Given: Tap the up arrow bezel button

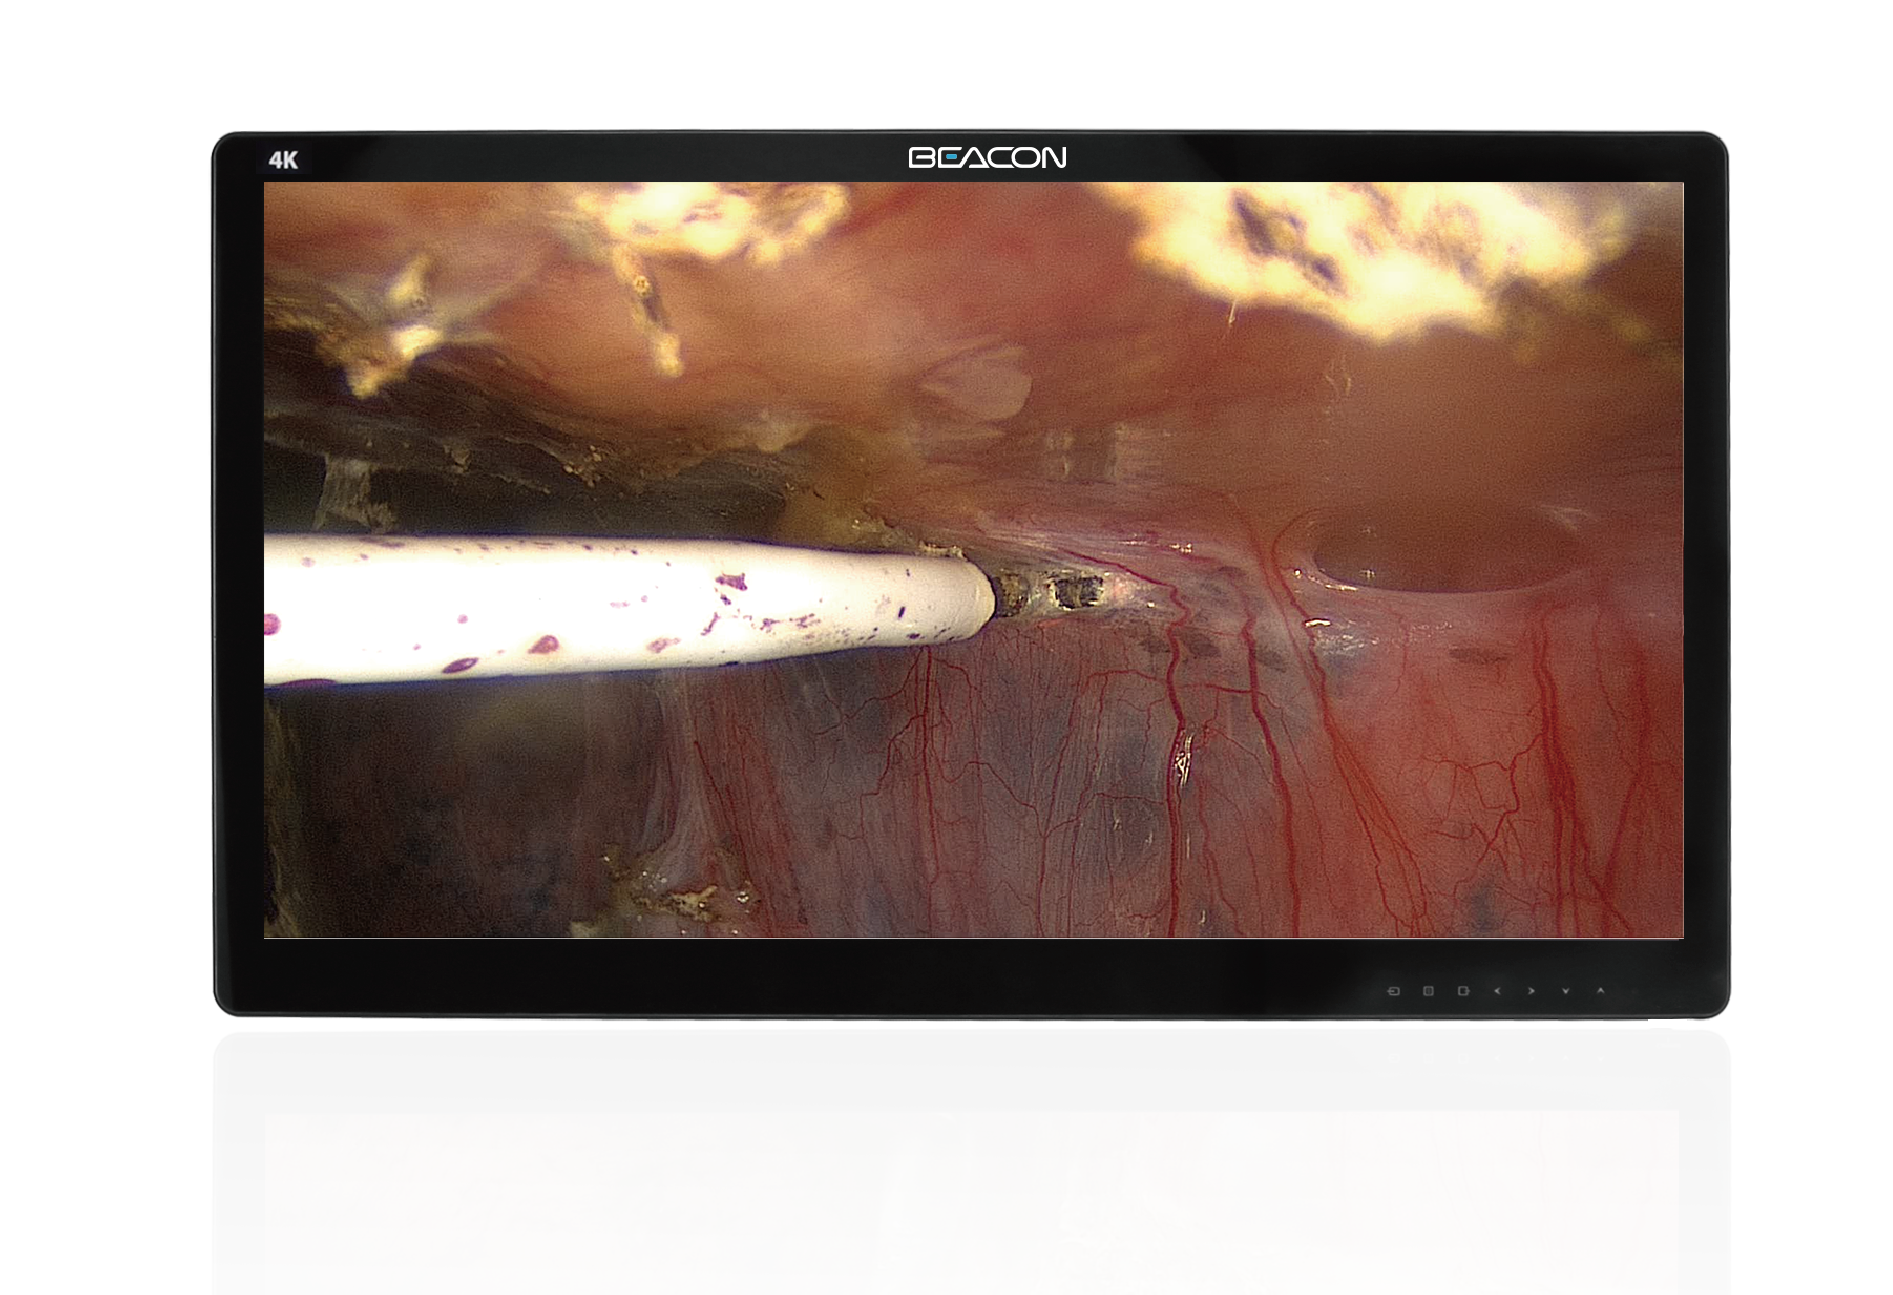Looking at the screenshot, I should (1601, 990).
